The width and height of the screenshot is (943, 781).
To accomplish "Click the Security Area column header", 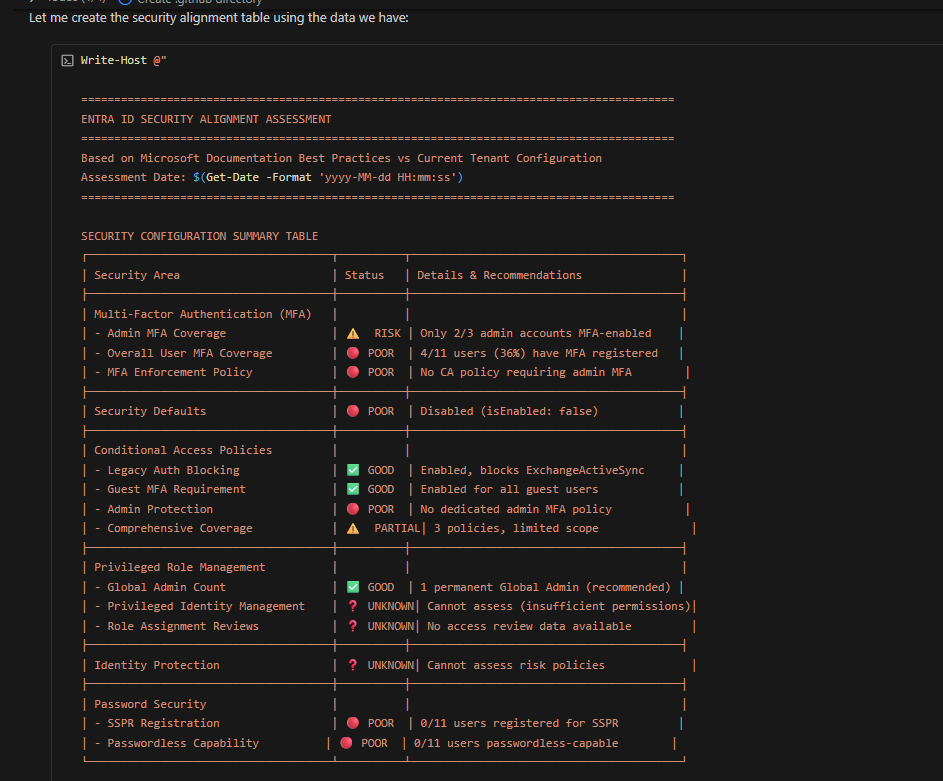I will tap(137, 275).
